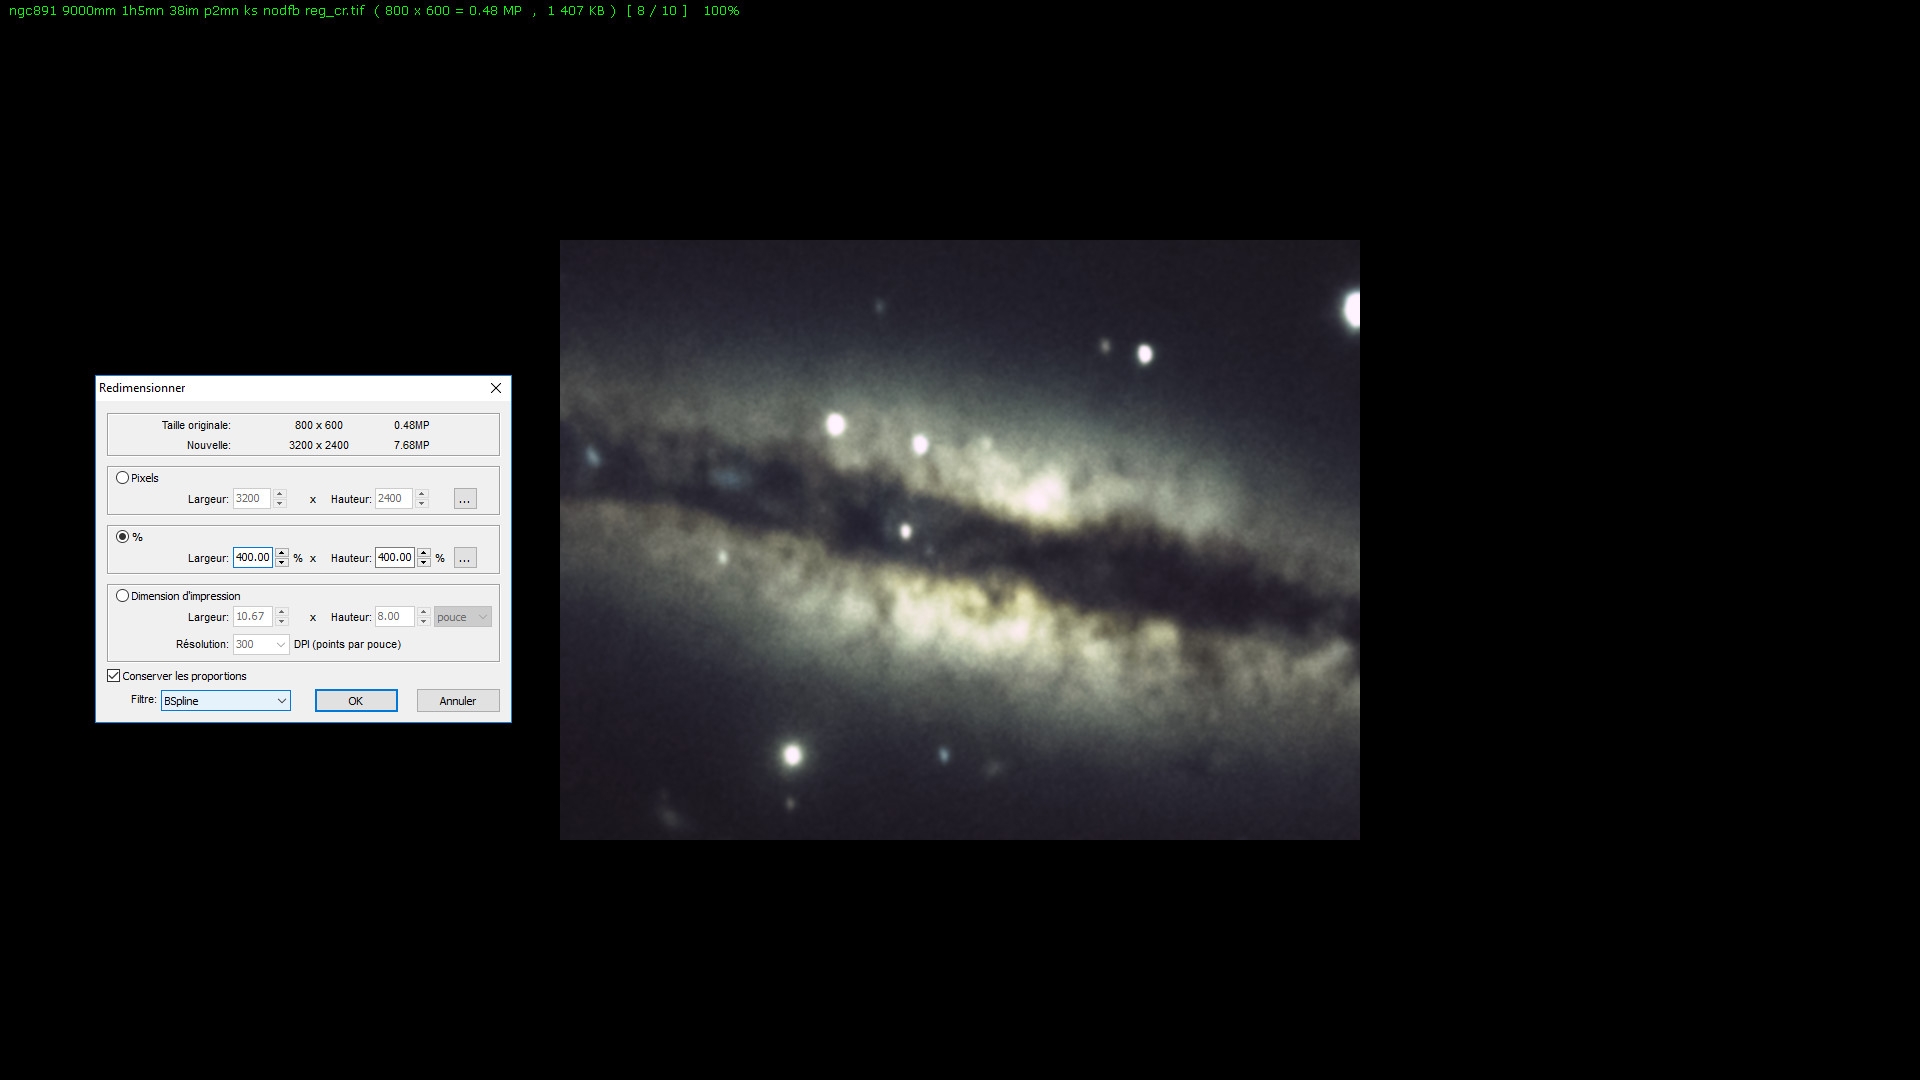Screen dimensions: 1920x1080
Task: Click the percent Largeur input field
Action: click(252, 558)
